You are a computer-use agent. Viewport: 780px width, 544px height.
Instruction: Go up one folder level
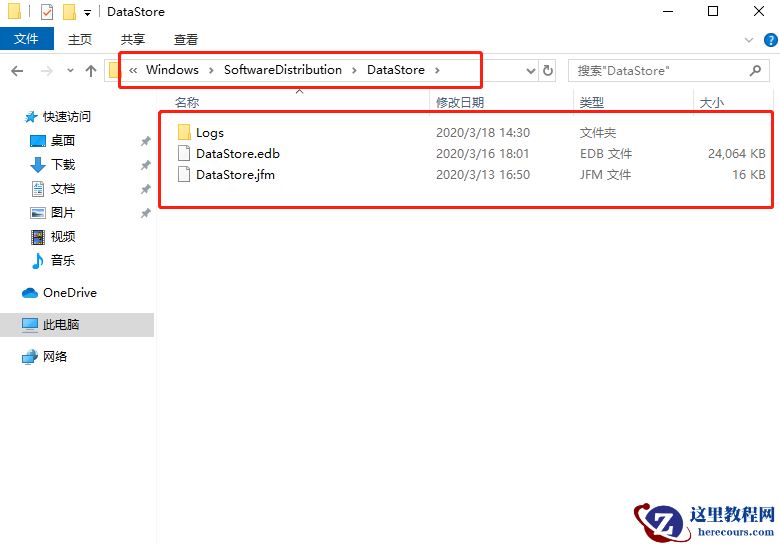tap(91, 71)
